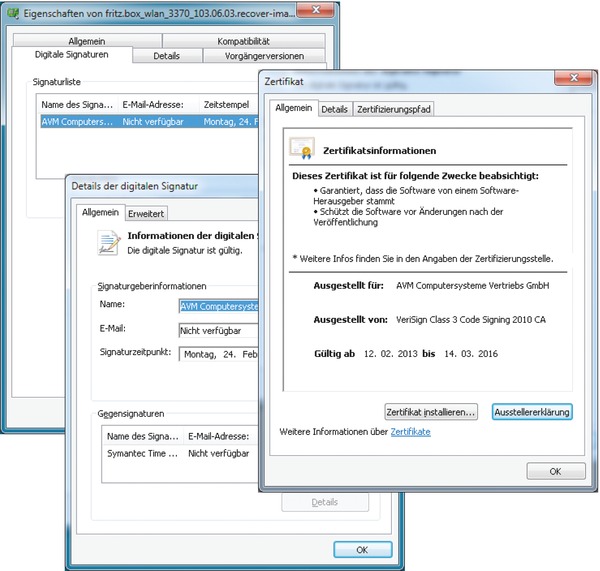Select AVM Computers signature row in Signaturliste

150,122
